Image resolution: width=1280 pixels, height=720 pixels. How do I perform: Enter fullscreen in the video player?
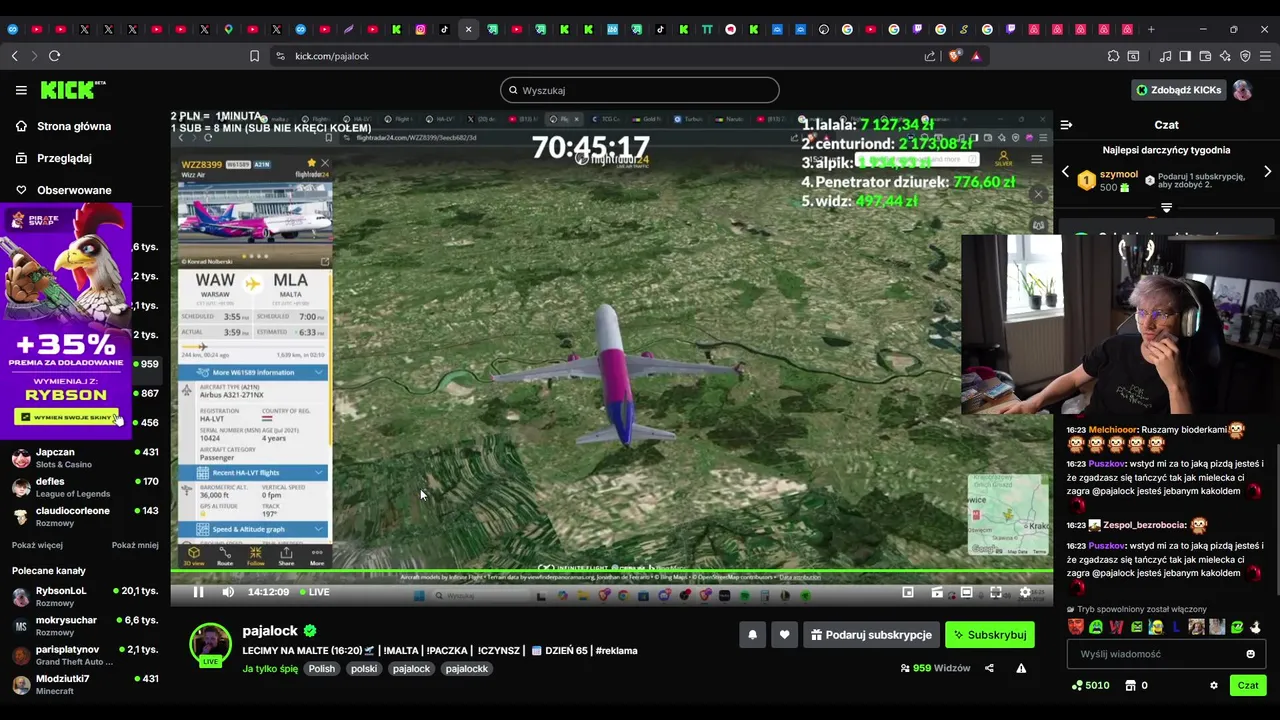click(x=996, y=592)
